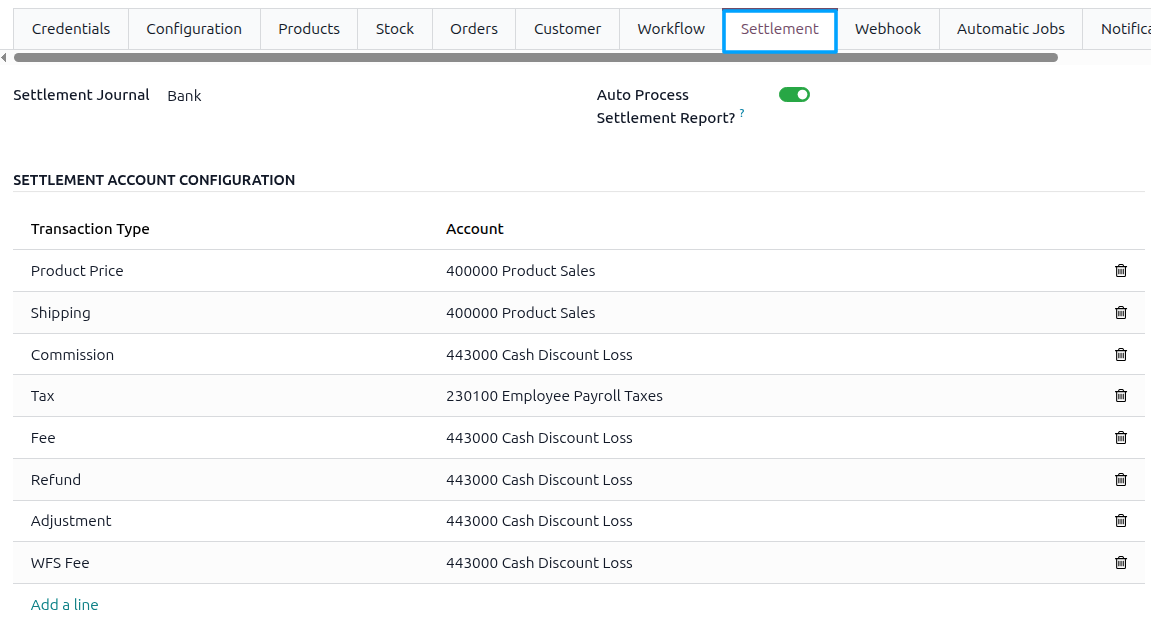Change the Adjustment row account
This screenshot has height=618, width=1151.
[x=539, y=520]
